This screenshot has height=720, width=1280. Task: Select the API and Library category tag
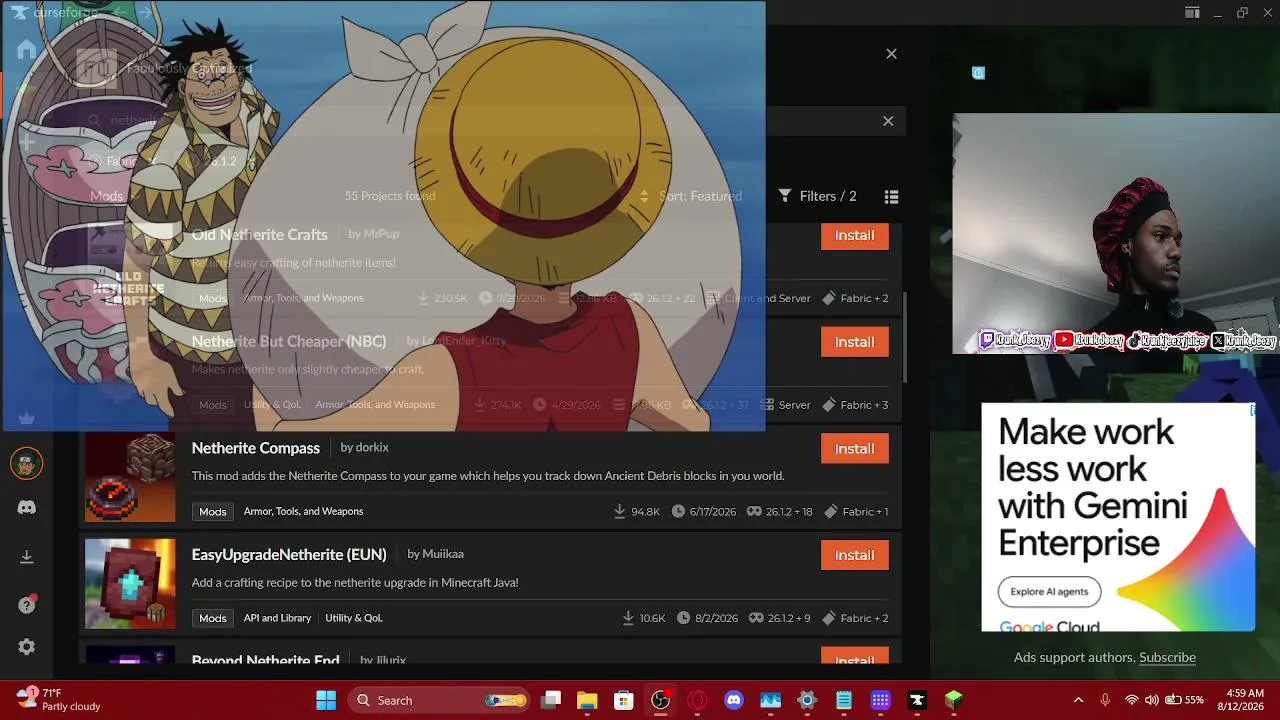click(277, 618)
